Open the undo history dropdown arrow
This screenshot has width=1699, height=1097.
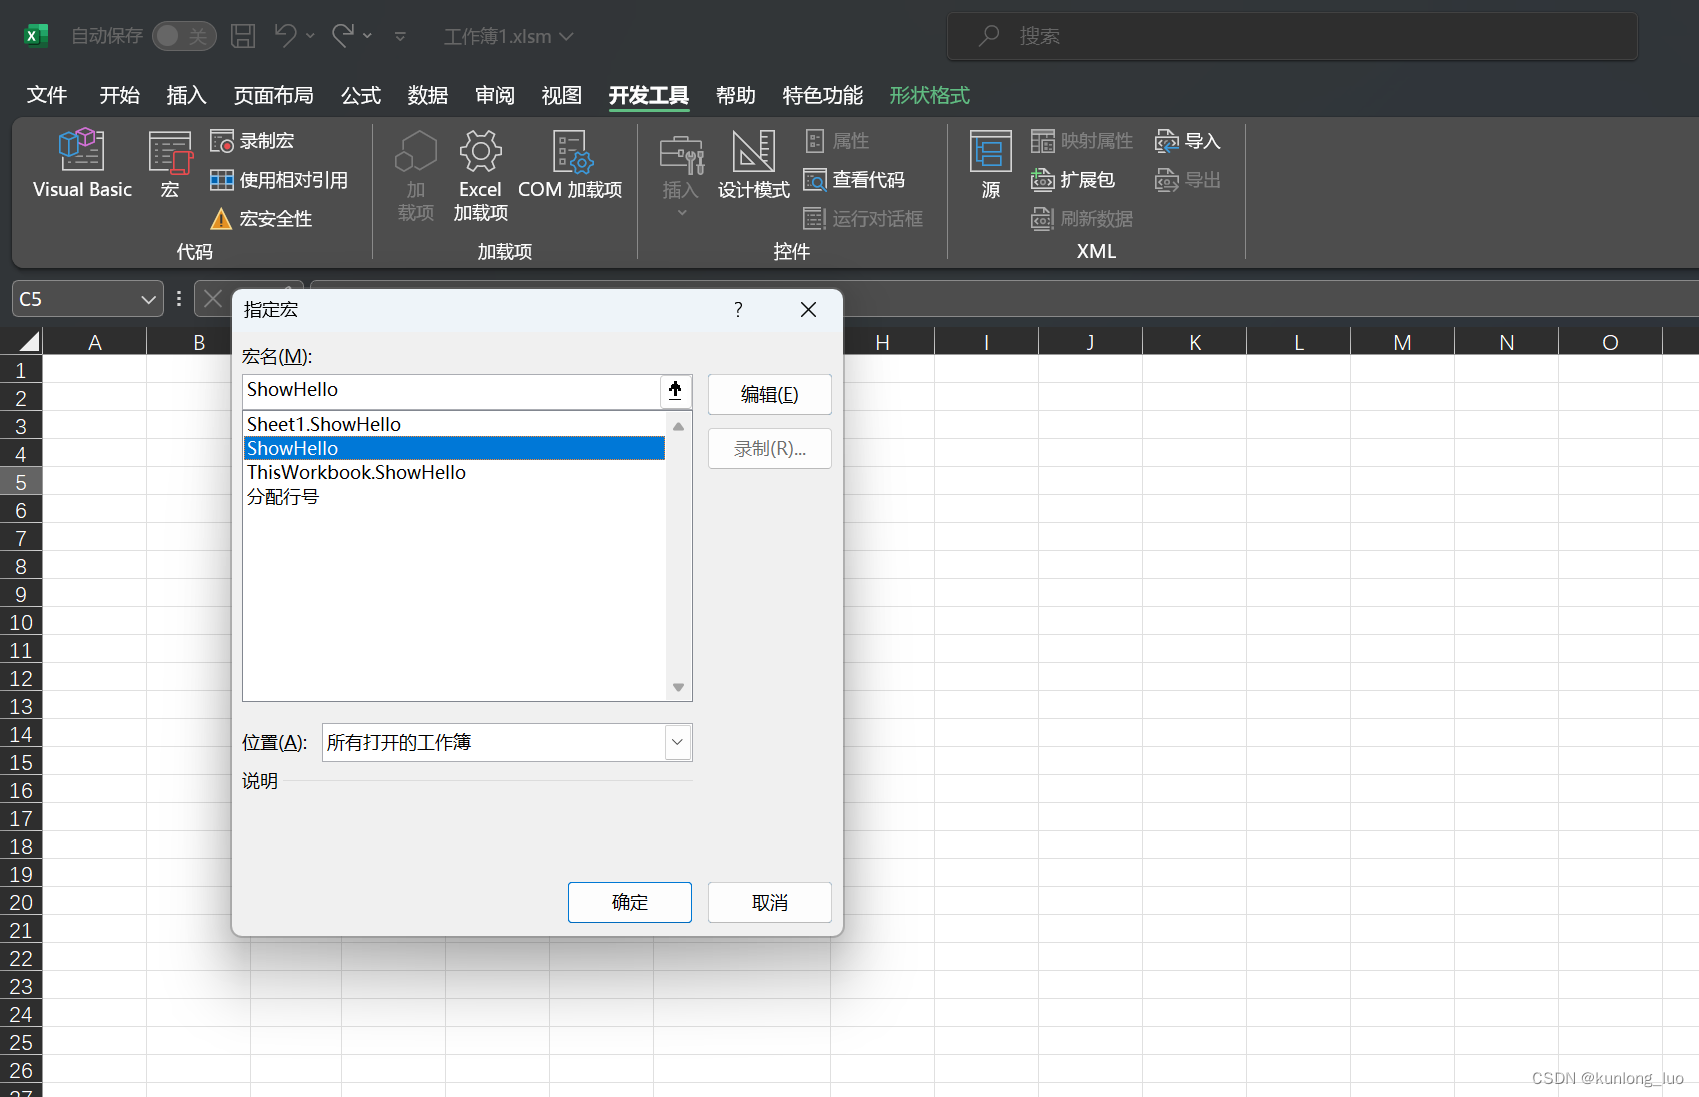[x=310, y=36]
